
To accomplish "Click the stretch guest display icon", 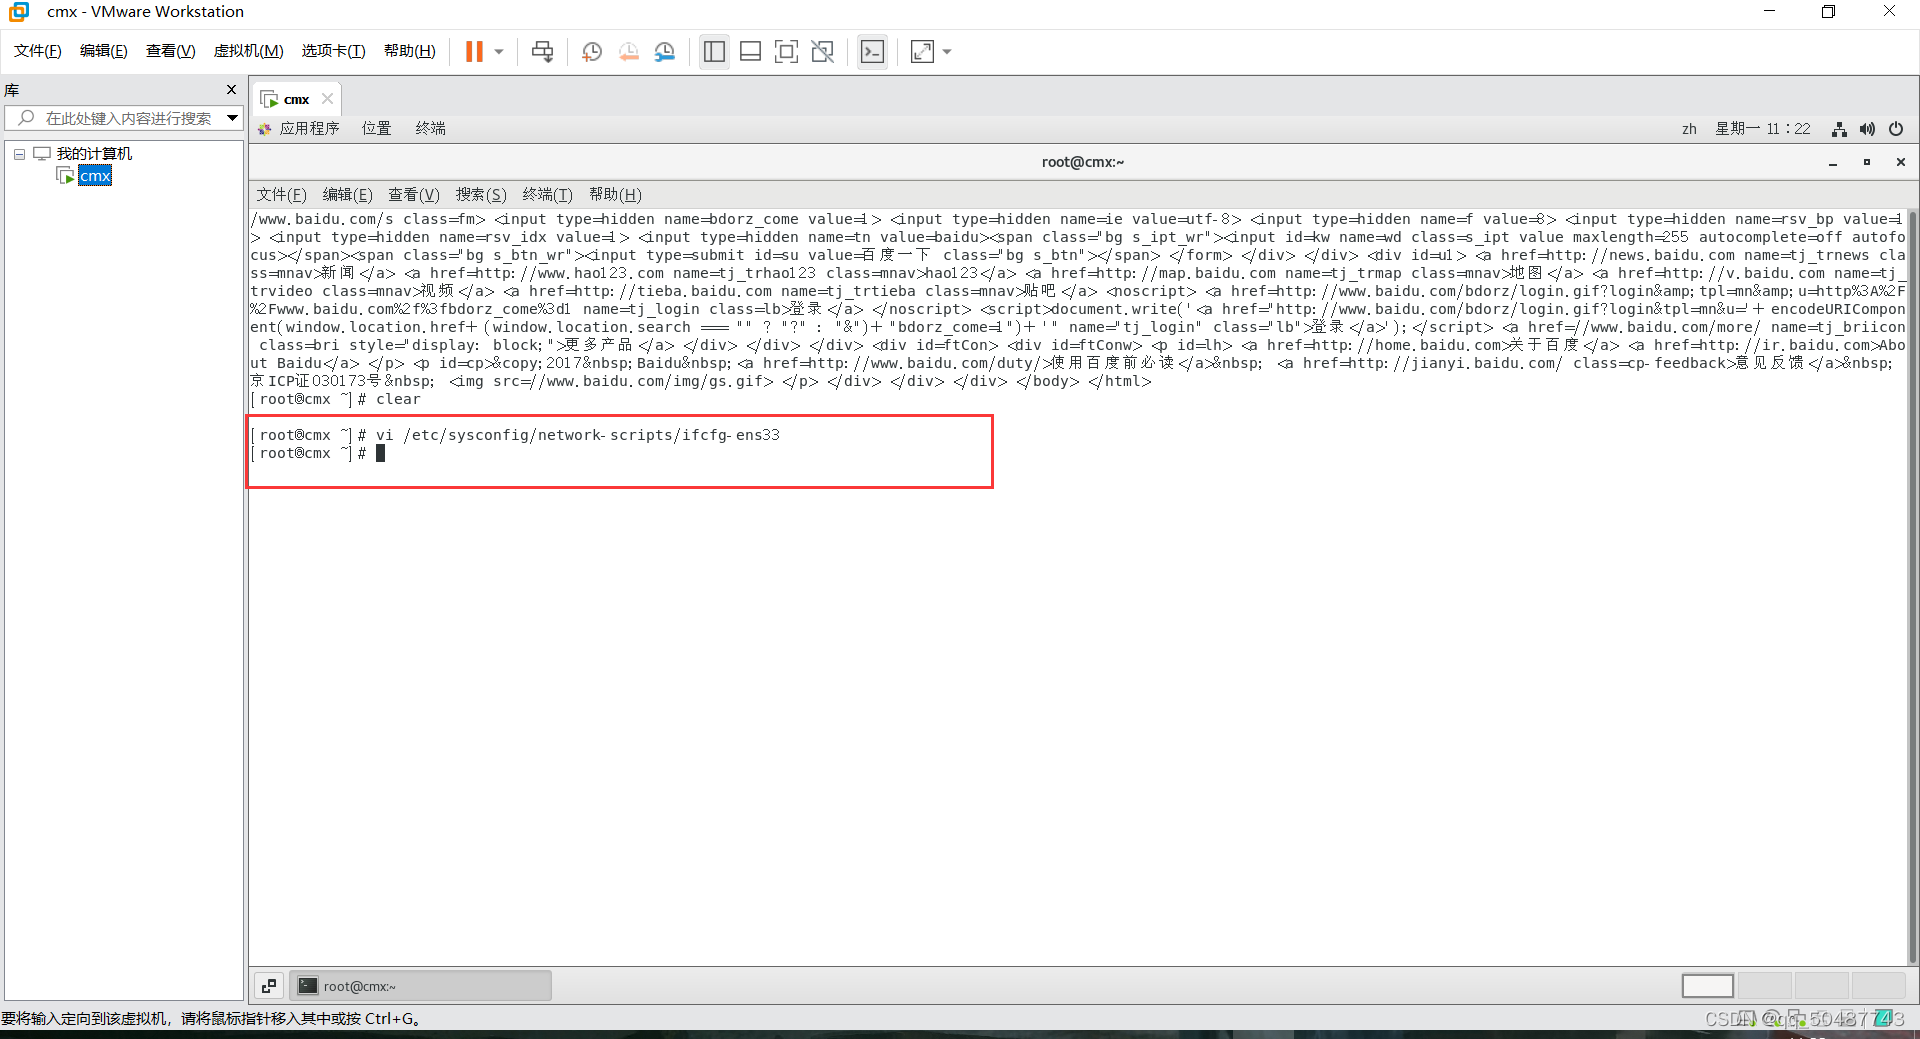I will coord(922,52).
